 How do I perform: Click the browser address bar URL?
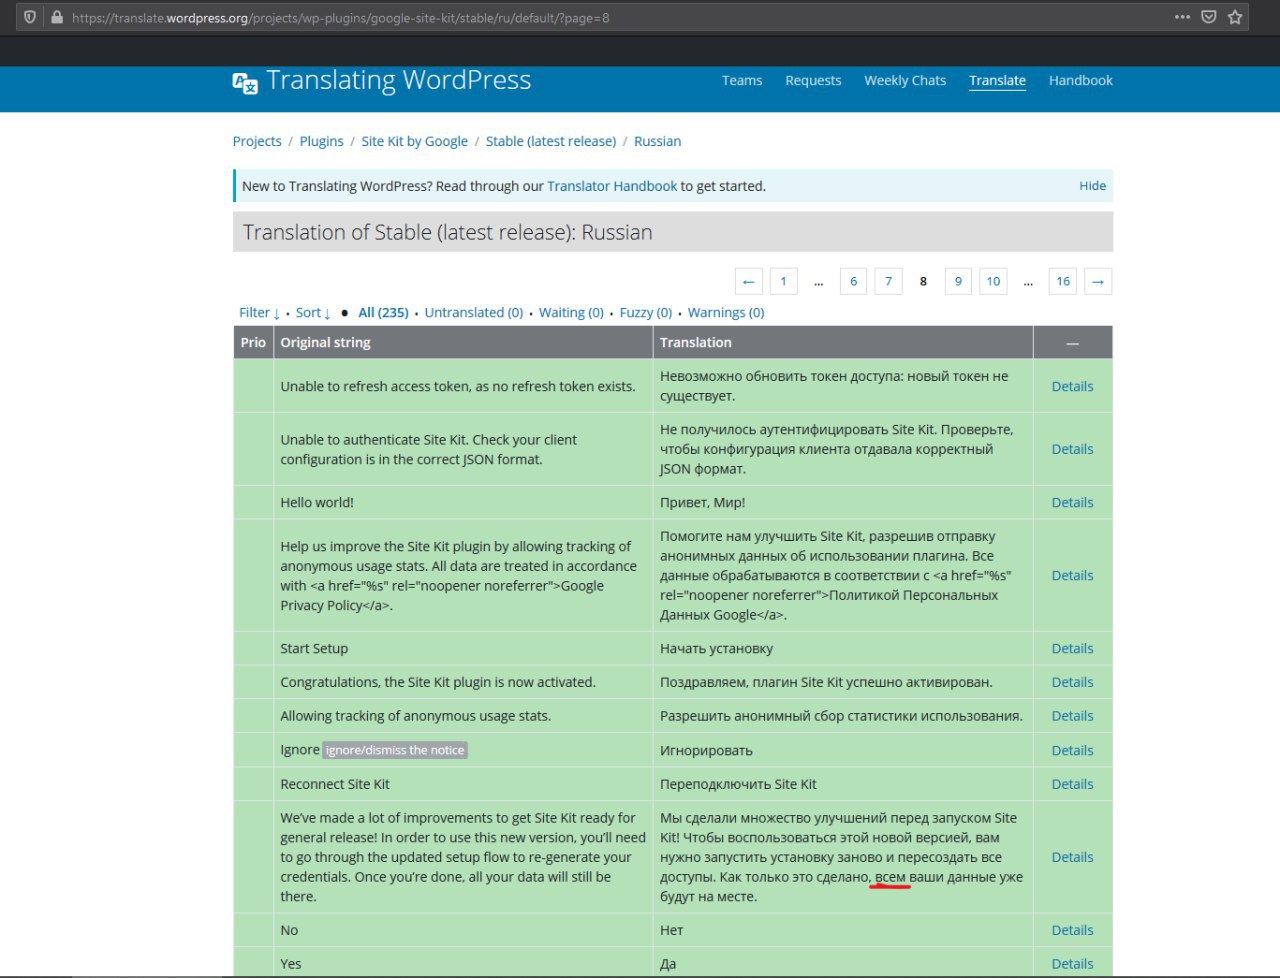click(x=340, y=18)
